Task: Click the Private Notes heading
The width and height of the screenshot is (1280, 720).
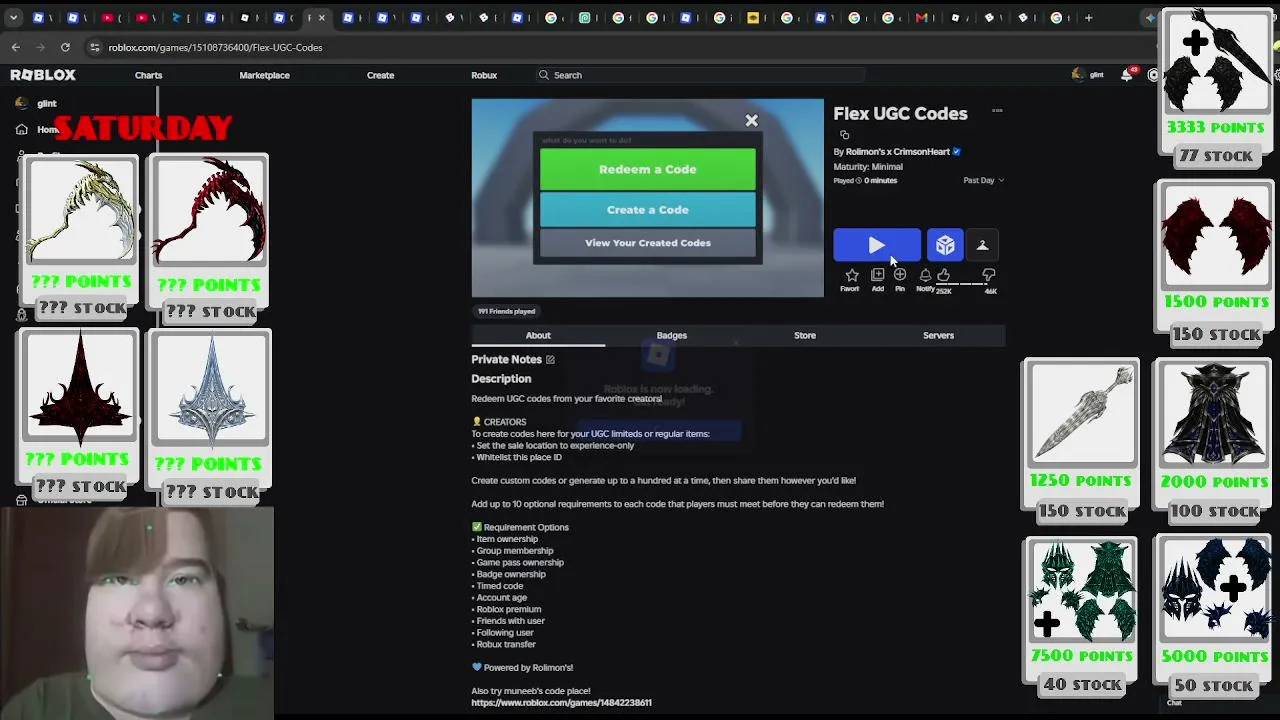Action: click(x=506, y=360)
